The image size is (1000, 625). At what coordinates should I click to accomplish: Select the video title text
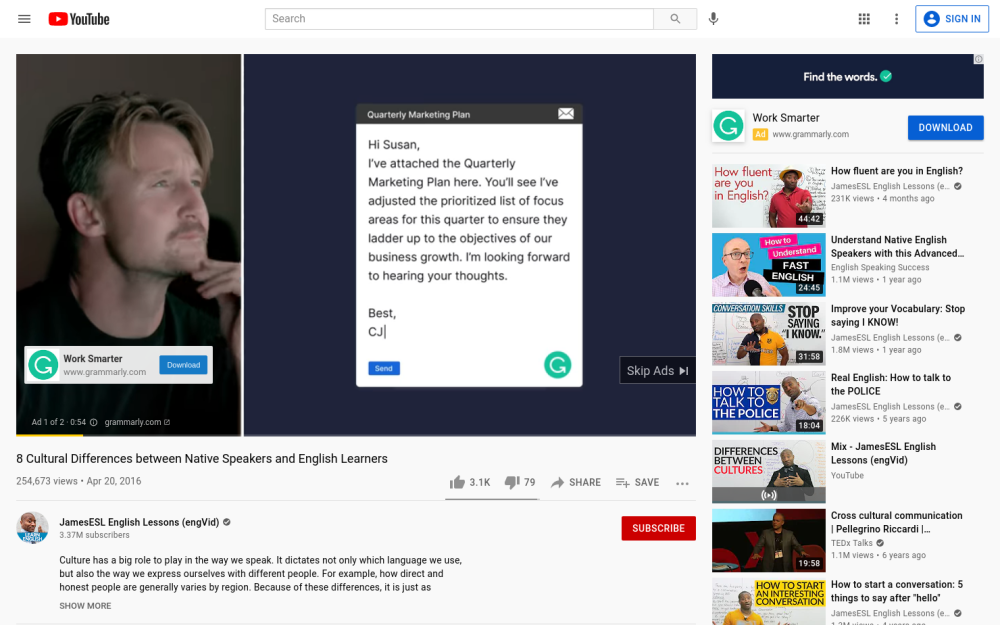click(x=202, y=459)
